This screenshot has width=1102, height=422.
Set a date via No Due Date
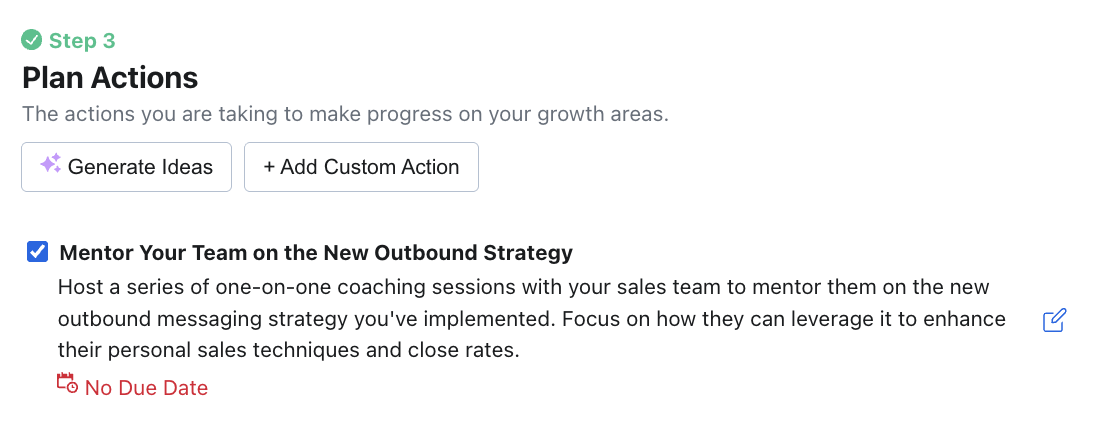tap(146, 388)
